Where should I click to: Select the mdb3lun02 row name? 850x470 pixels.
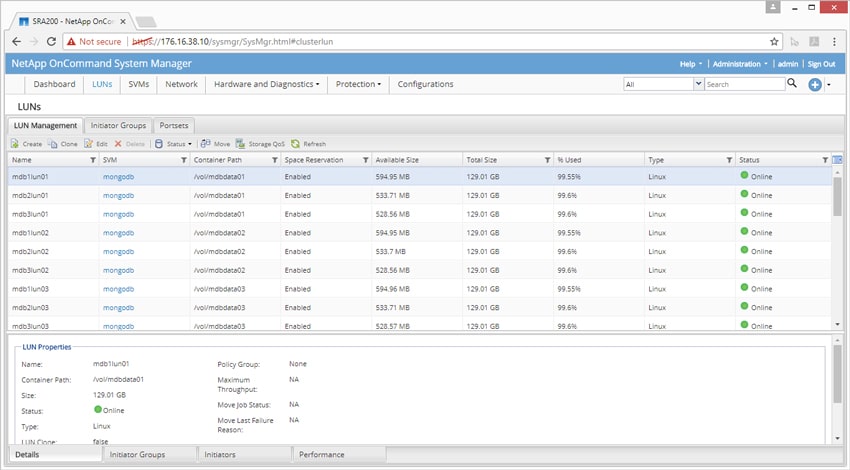(x=30, y=270)
